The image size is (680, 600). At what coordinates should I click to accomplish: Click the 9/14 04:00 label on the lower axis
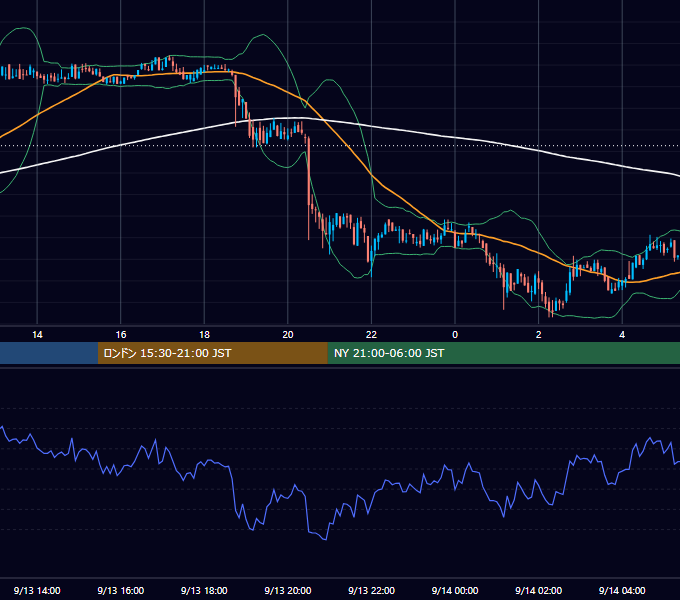click(x=622, y=590)
